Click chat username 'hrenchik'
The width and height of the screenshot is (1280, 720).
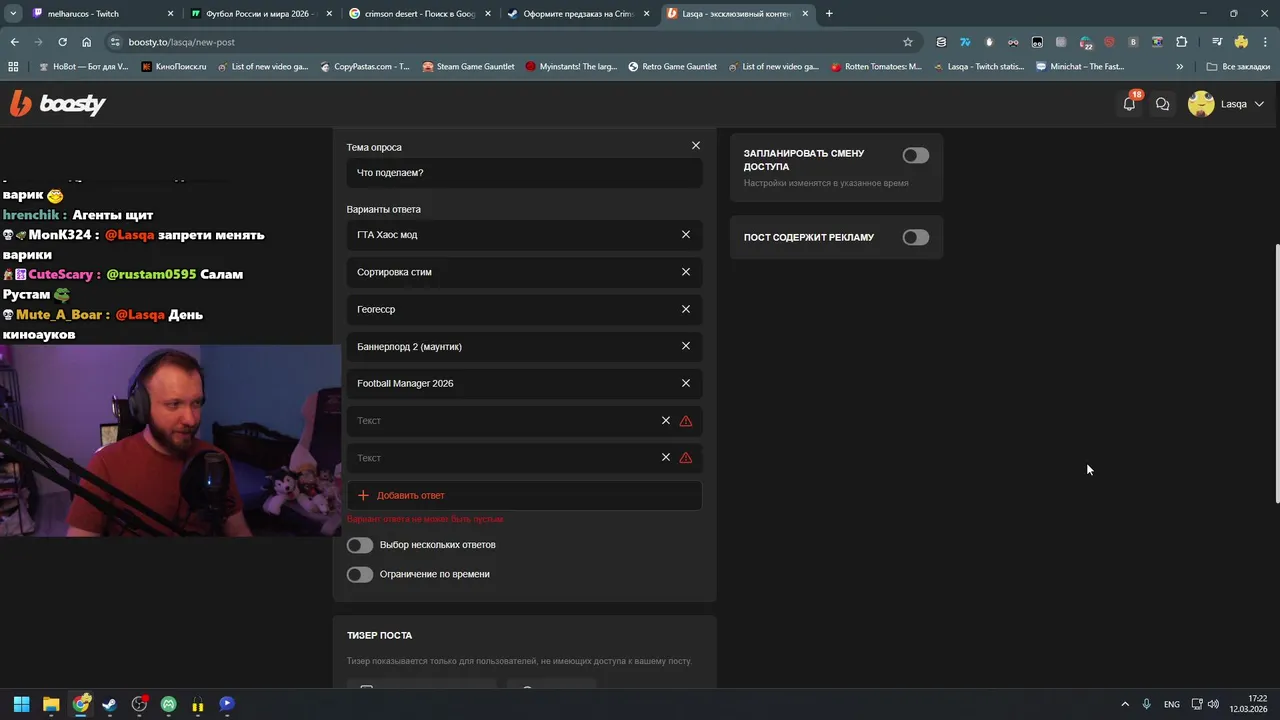[x=31, y=215]
